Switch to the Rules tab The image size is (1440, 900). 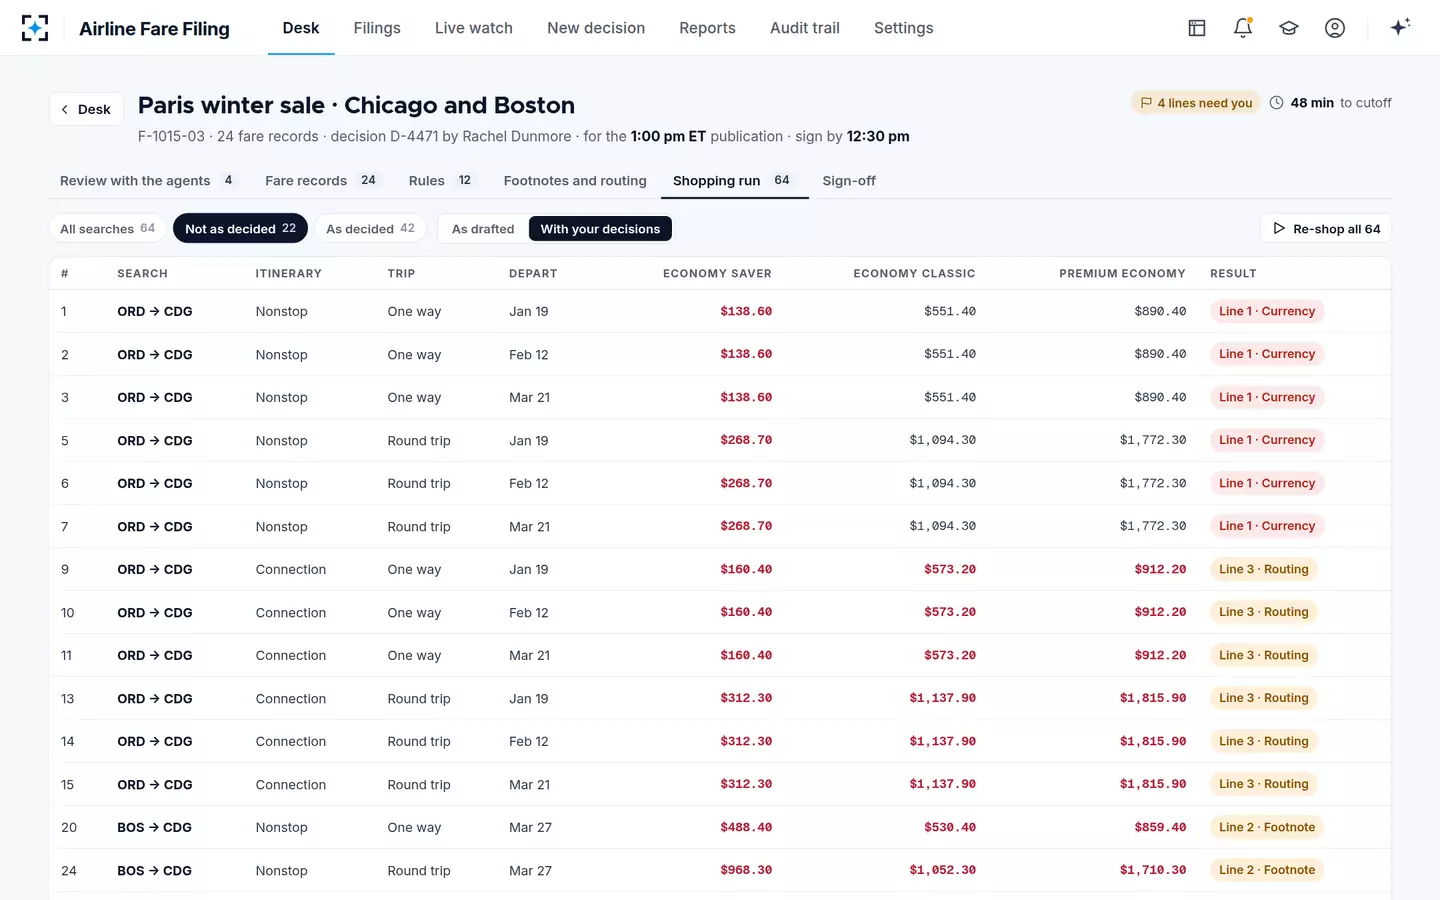pyautogui.click(x=441, y=181)
